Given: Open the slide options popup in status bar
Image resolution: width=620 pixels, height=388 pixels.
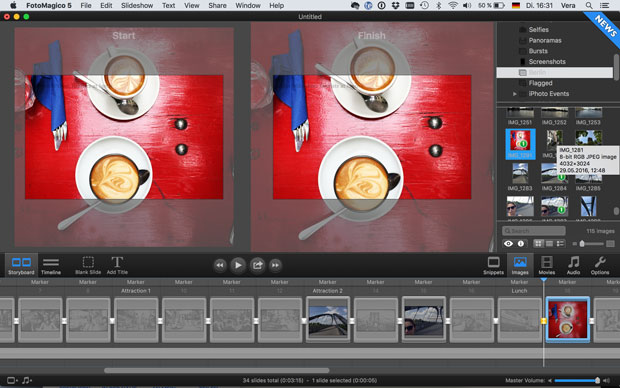Looking at the screenshot, I should click(12, 380).
